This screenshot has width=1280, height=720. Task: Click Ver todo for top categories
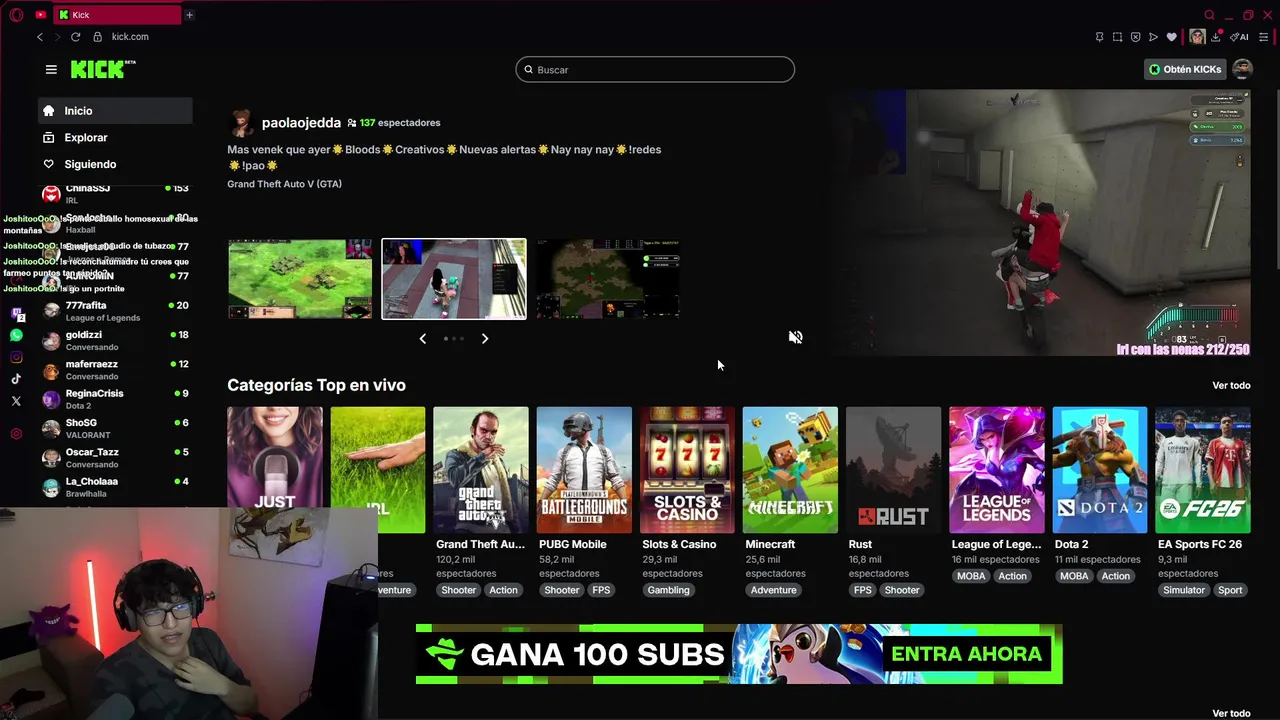[x=1231, y=385]
